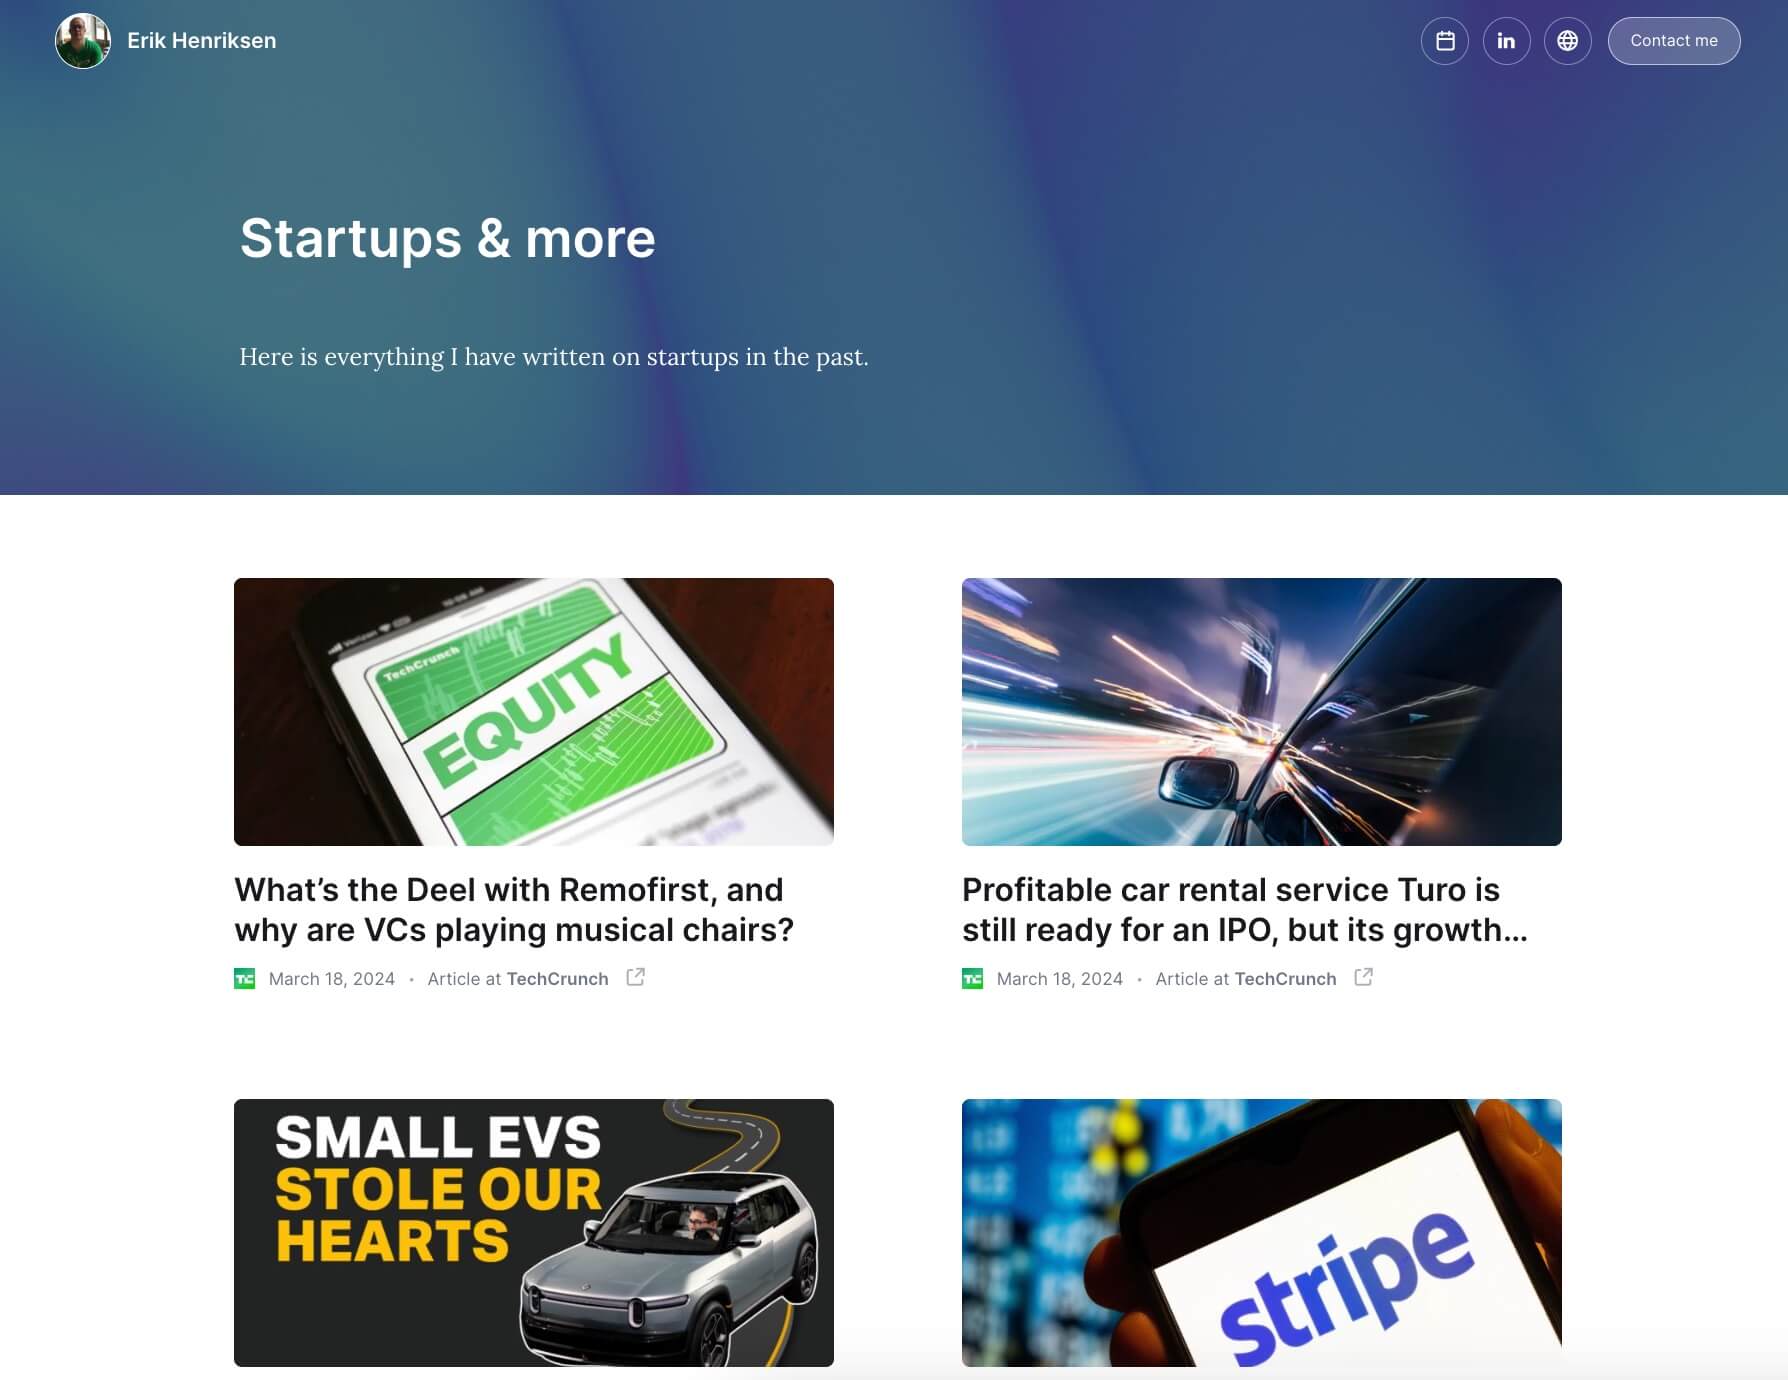Click the Erik Henriksen name link

(x=201, y=41)
